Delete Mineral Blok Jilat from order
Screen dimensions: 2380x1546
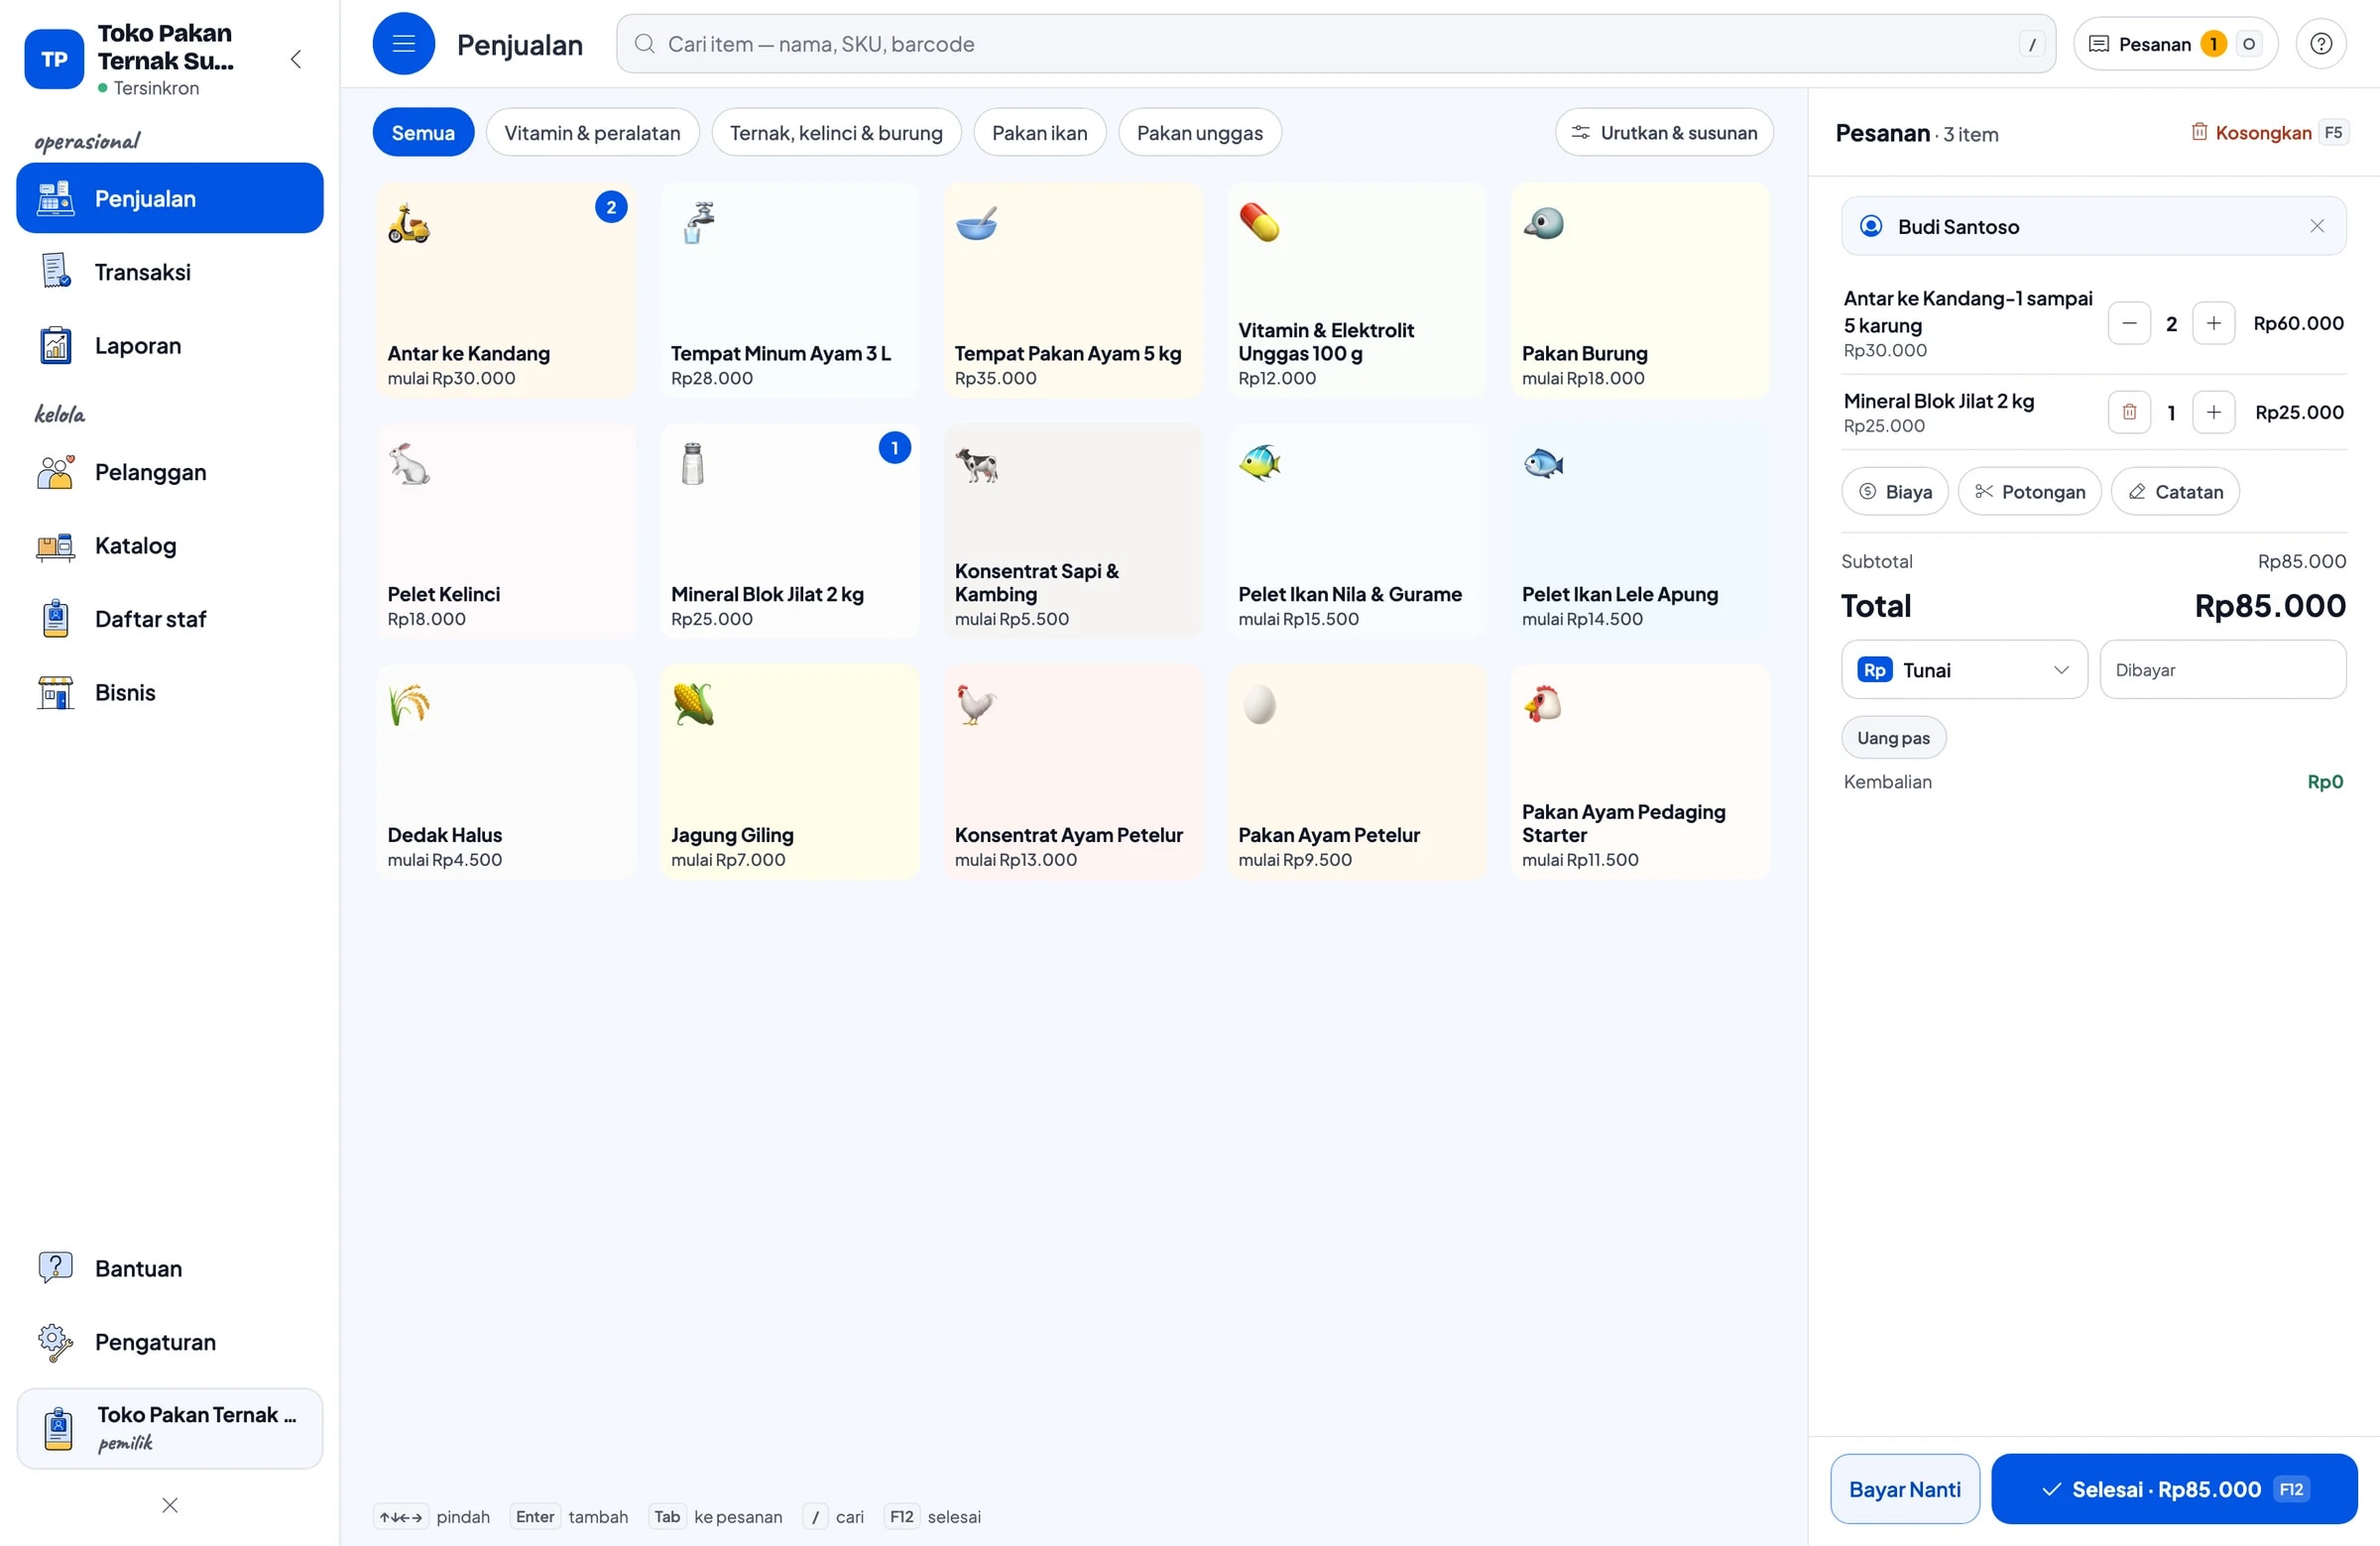2128,412
